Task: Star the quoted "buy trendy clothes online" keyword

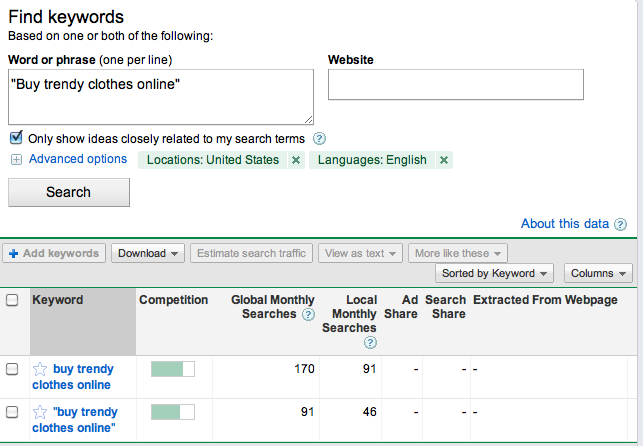Action: (40, 412)
